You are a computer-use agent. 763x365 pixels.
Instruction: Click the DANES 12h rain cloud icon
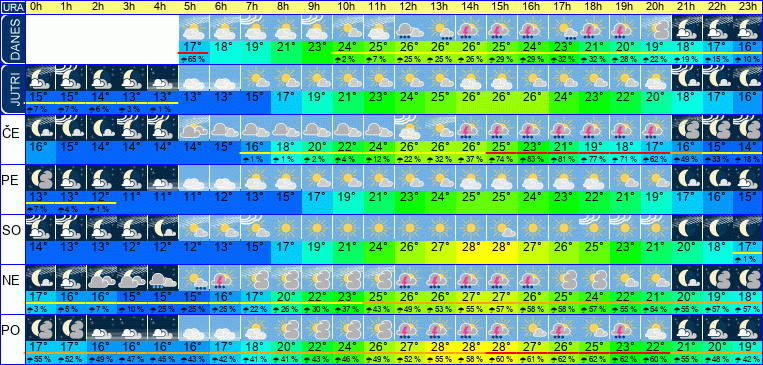point(410,28)
